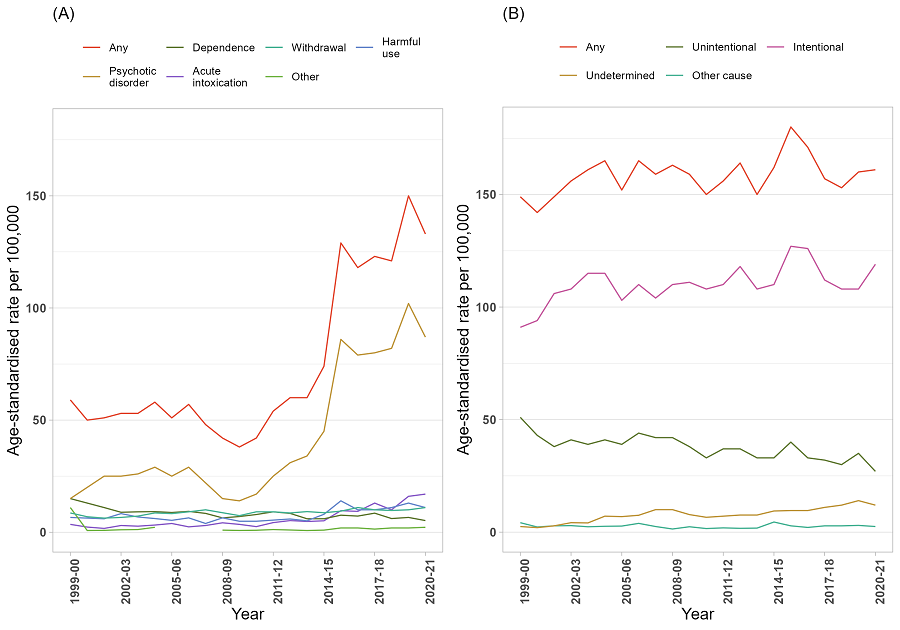Screen dimensions: 900x630
Task: Click the 'Other cause' legend line swatch
Action: coord(674,76)
